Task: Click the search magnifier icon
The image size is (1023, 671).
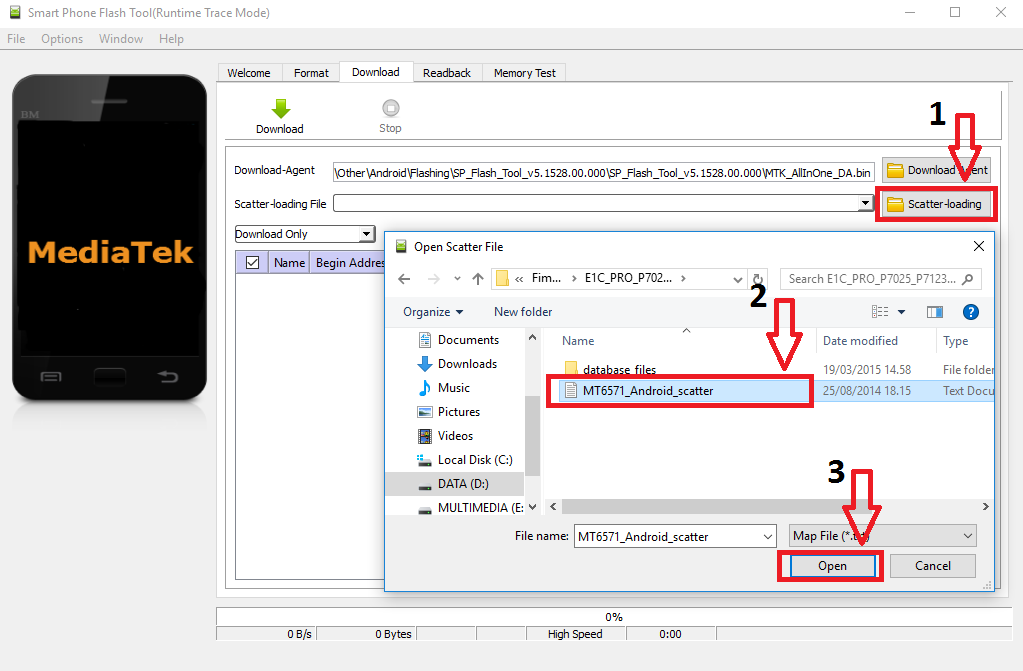Action: pos(968,279)
